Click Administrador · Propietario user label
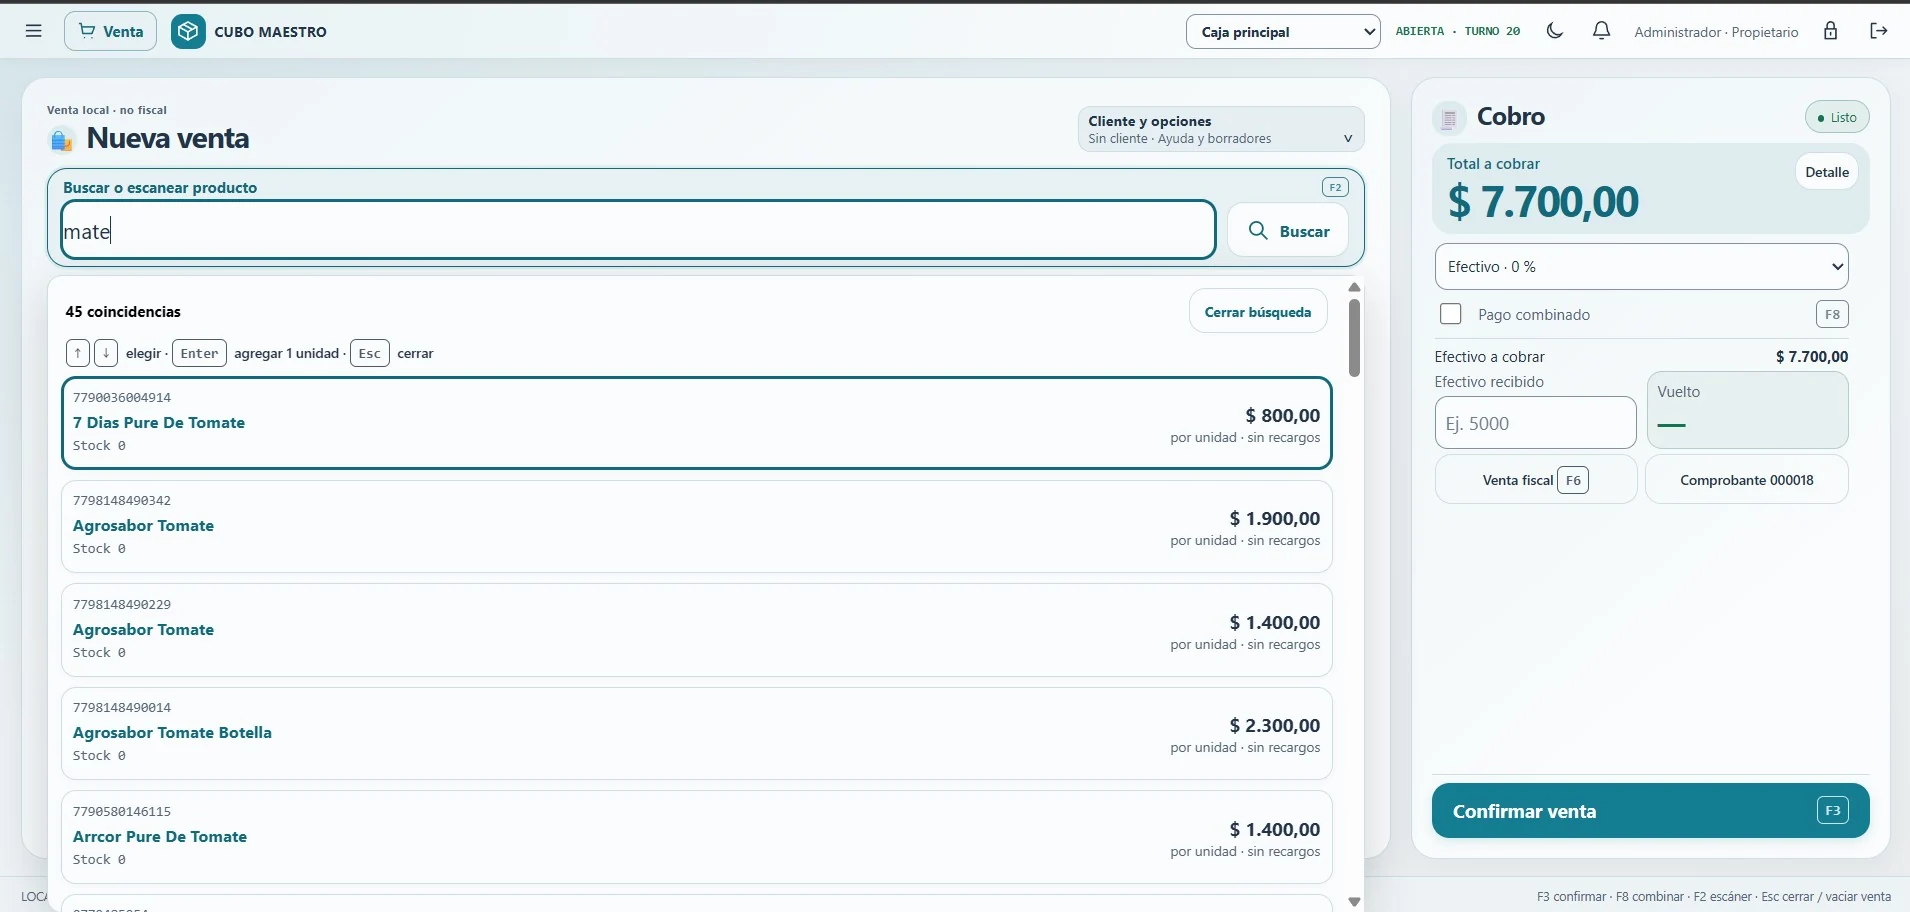Screen dimensions: 1910x912 click(1716, 32)
